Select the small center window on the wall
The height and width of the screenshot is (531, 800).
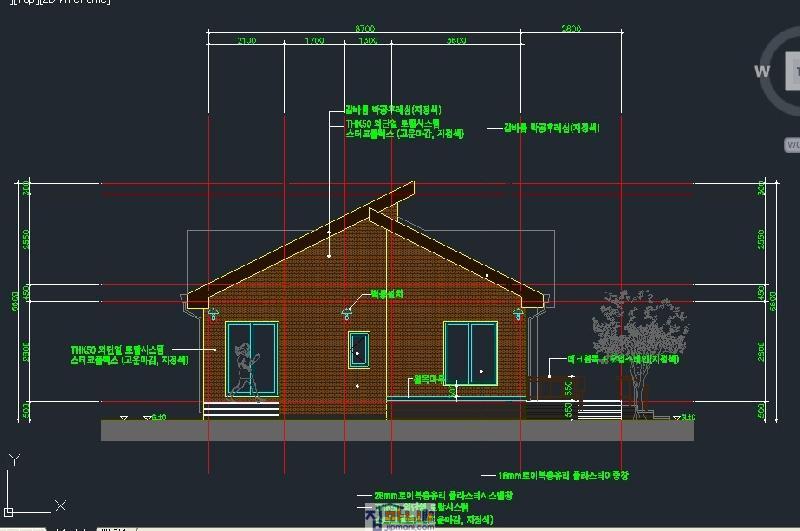tap(359, 349)
